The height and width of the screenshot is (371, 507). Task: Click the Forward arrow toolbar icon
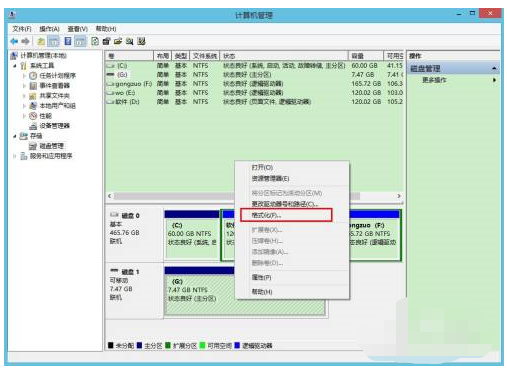pyautogui.click(x=25, y=42)
